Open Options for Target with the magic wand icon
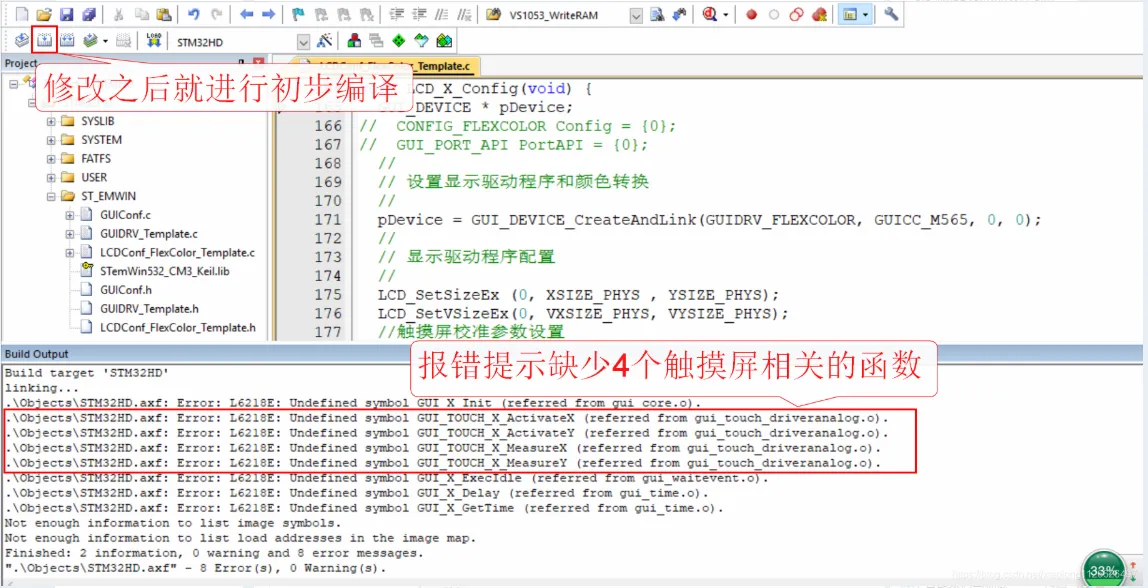The image size is (1148, 588). coord(324,40)
